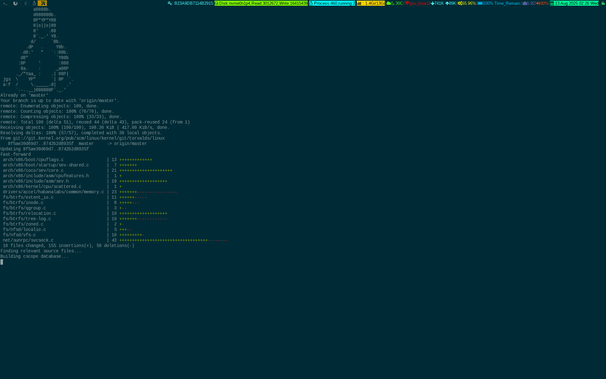Screen dimensions: 606x379
Task: Click arch/x86/include/asm/cpufeatures.h file name
Action: tap(46, 176)
